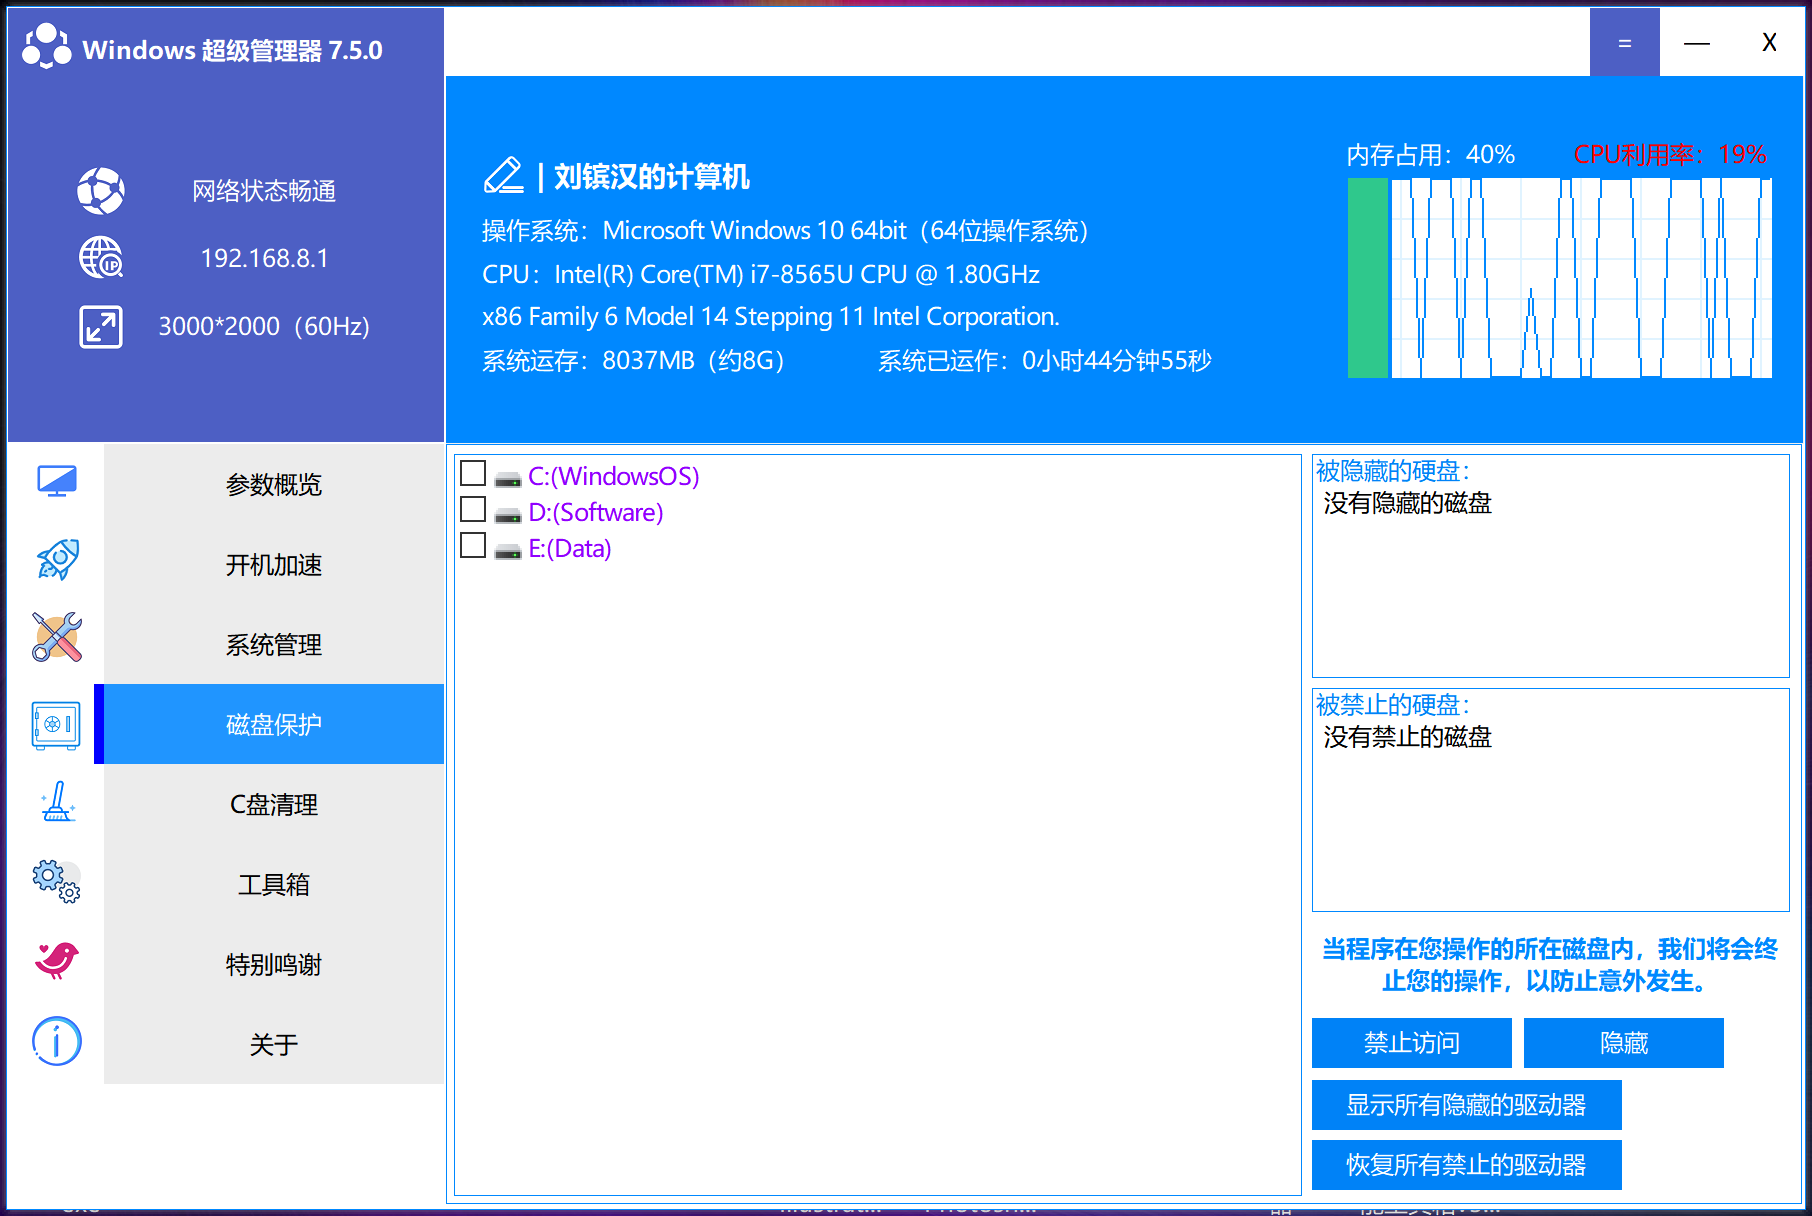Click the 没有隐藏的磁盘 list entry
The height and width of the screenshot is (1216, 1812).
1408,503
